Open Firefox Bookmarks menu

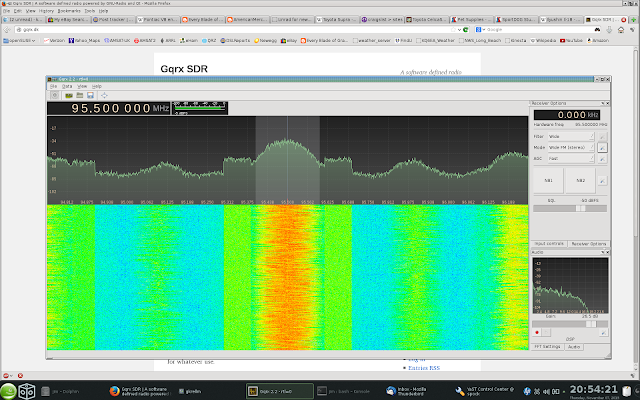coord(69,11)
